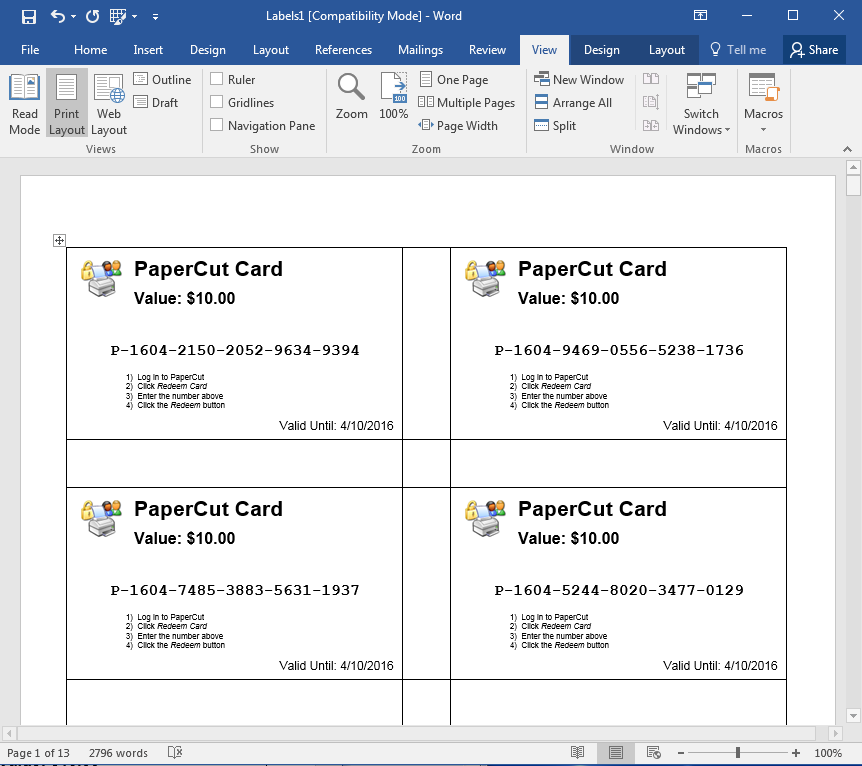Zoom in with the plus button

point(795,753)
